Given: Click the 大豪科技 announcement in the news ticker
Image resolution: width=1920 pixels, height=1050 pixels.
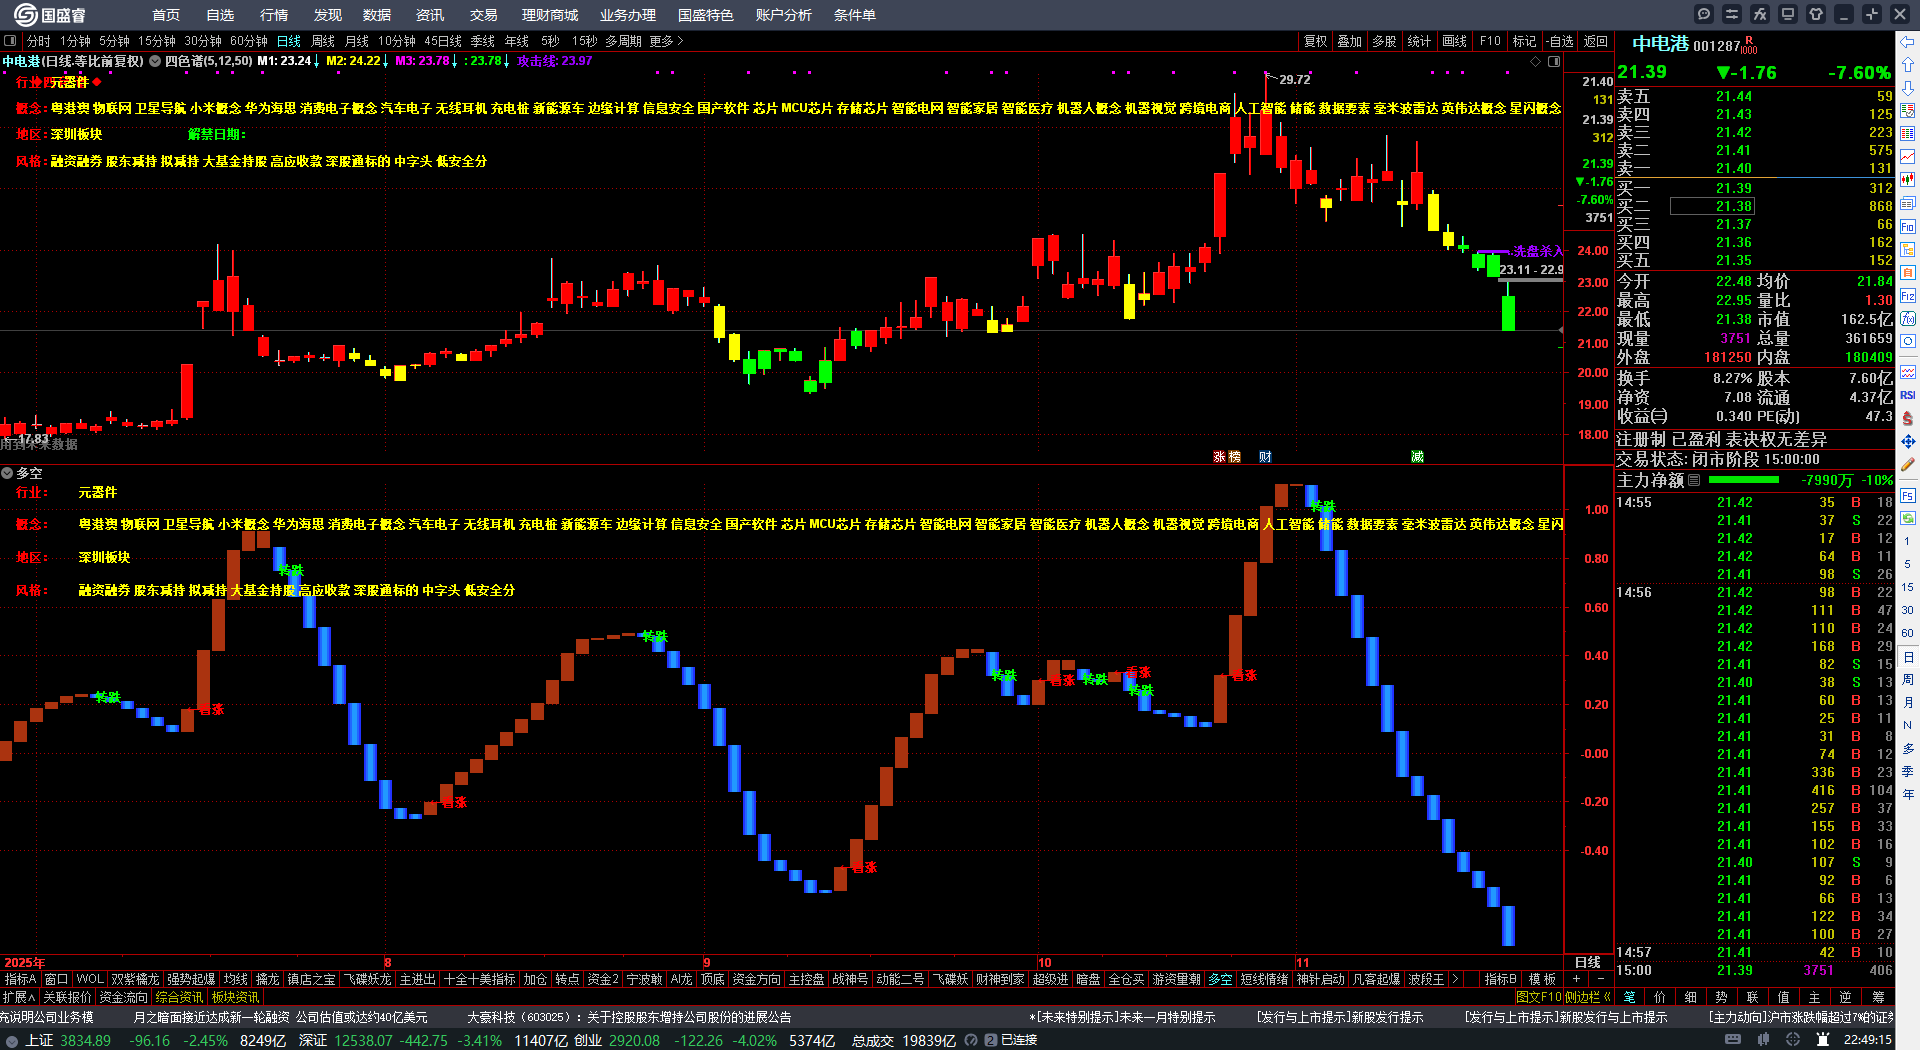Looking at the screenshot, I should (629, 1017).
